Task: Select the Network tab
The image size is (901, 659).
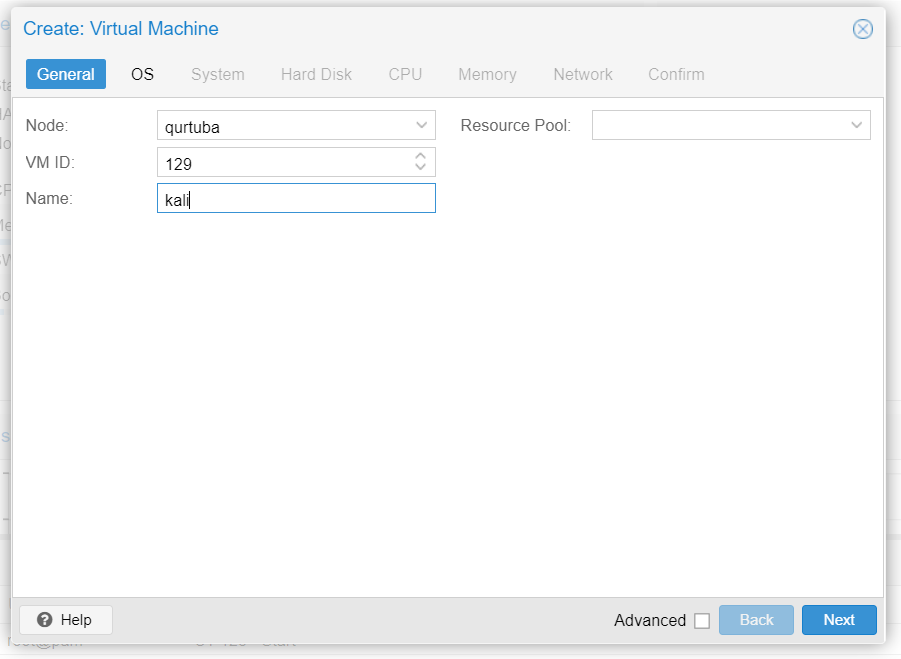Action: [583, 74]
